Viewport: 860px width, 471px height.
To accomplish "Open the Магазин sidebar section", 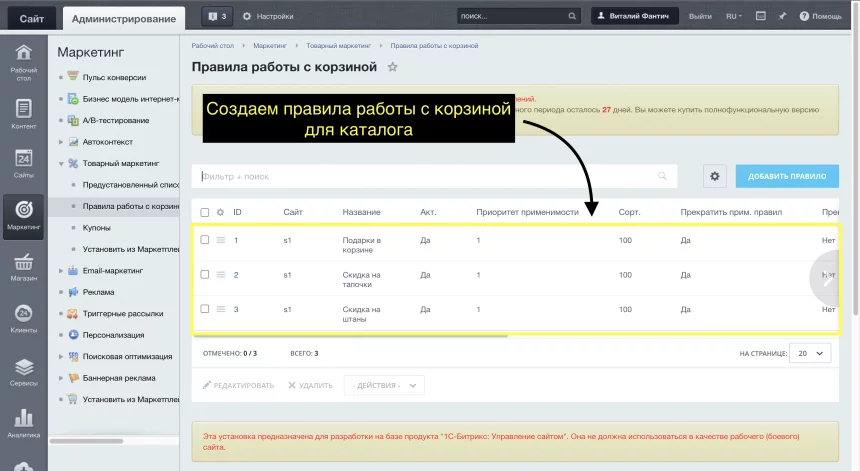I will pos(23,268).
